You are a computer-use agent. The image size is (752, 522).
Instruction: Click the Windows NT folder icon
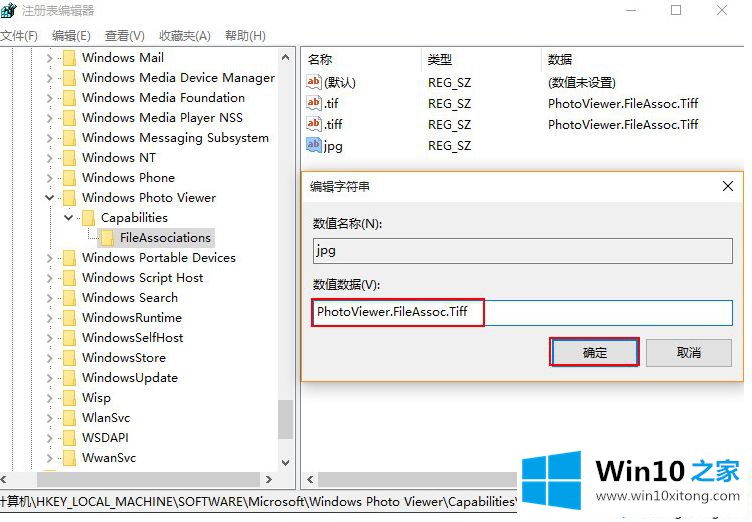[70, 158]
